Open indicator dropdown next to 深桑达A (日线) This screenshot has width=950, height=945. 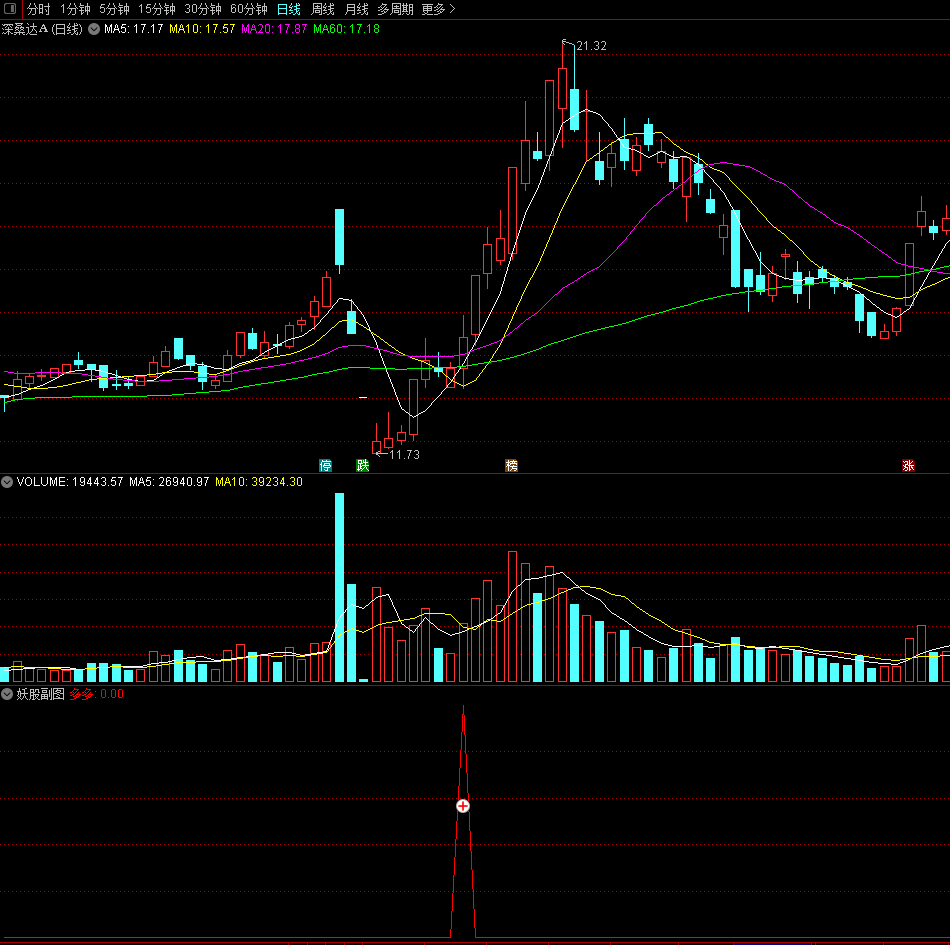click(94, 28)
